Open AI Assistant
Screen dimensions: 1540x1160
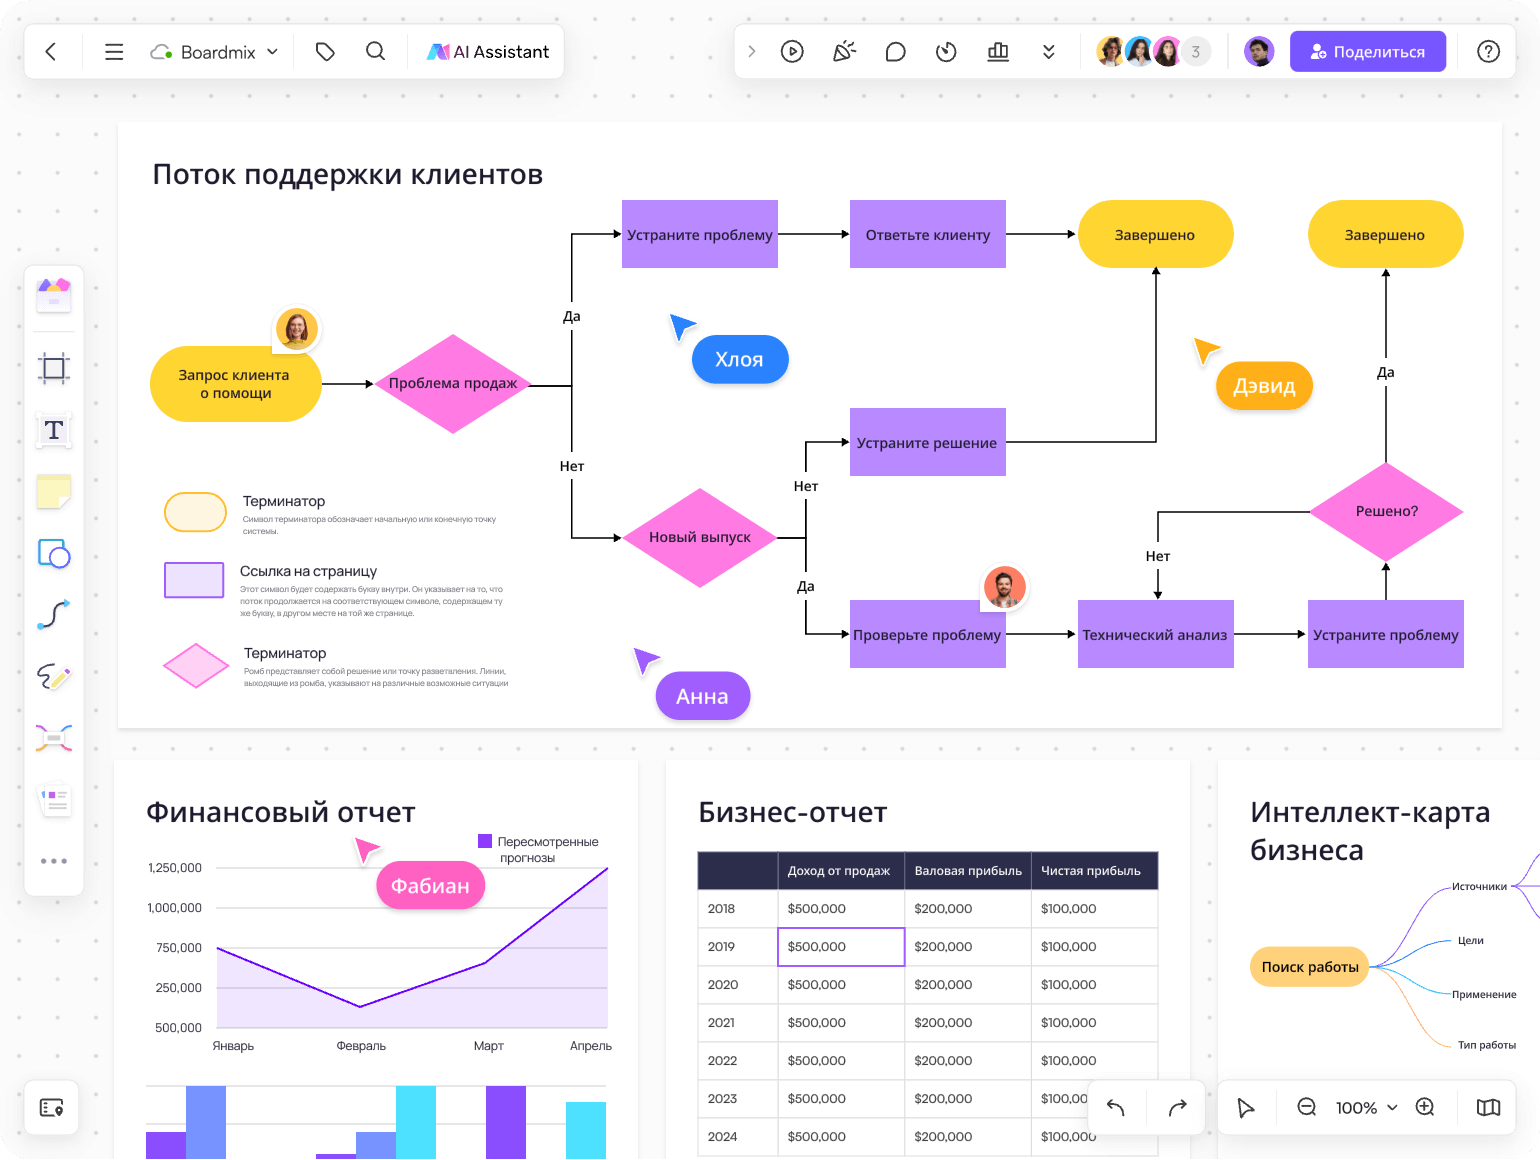pyautogui.click(x=488, y=52)
